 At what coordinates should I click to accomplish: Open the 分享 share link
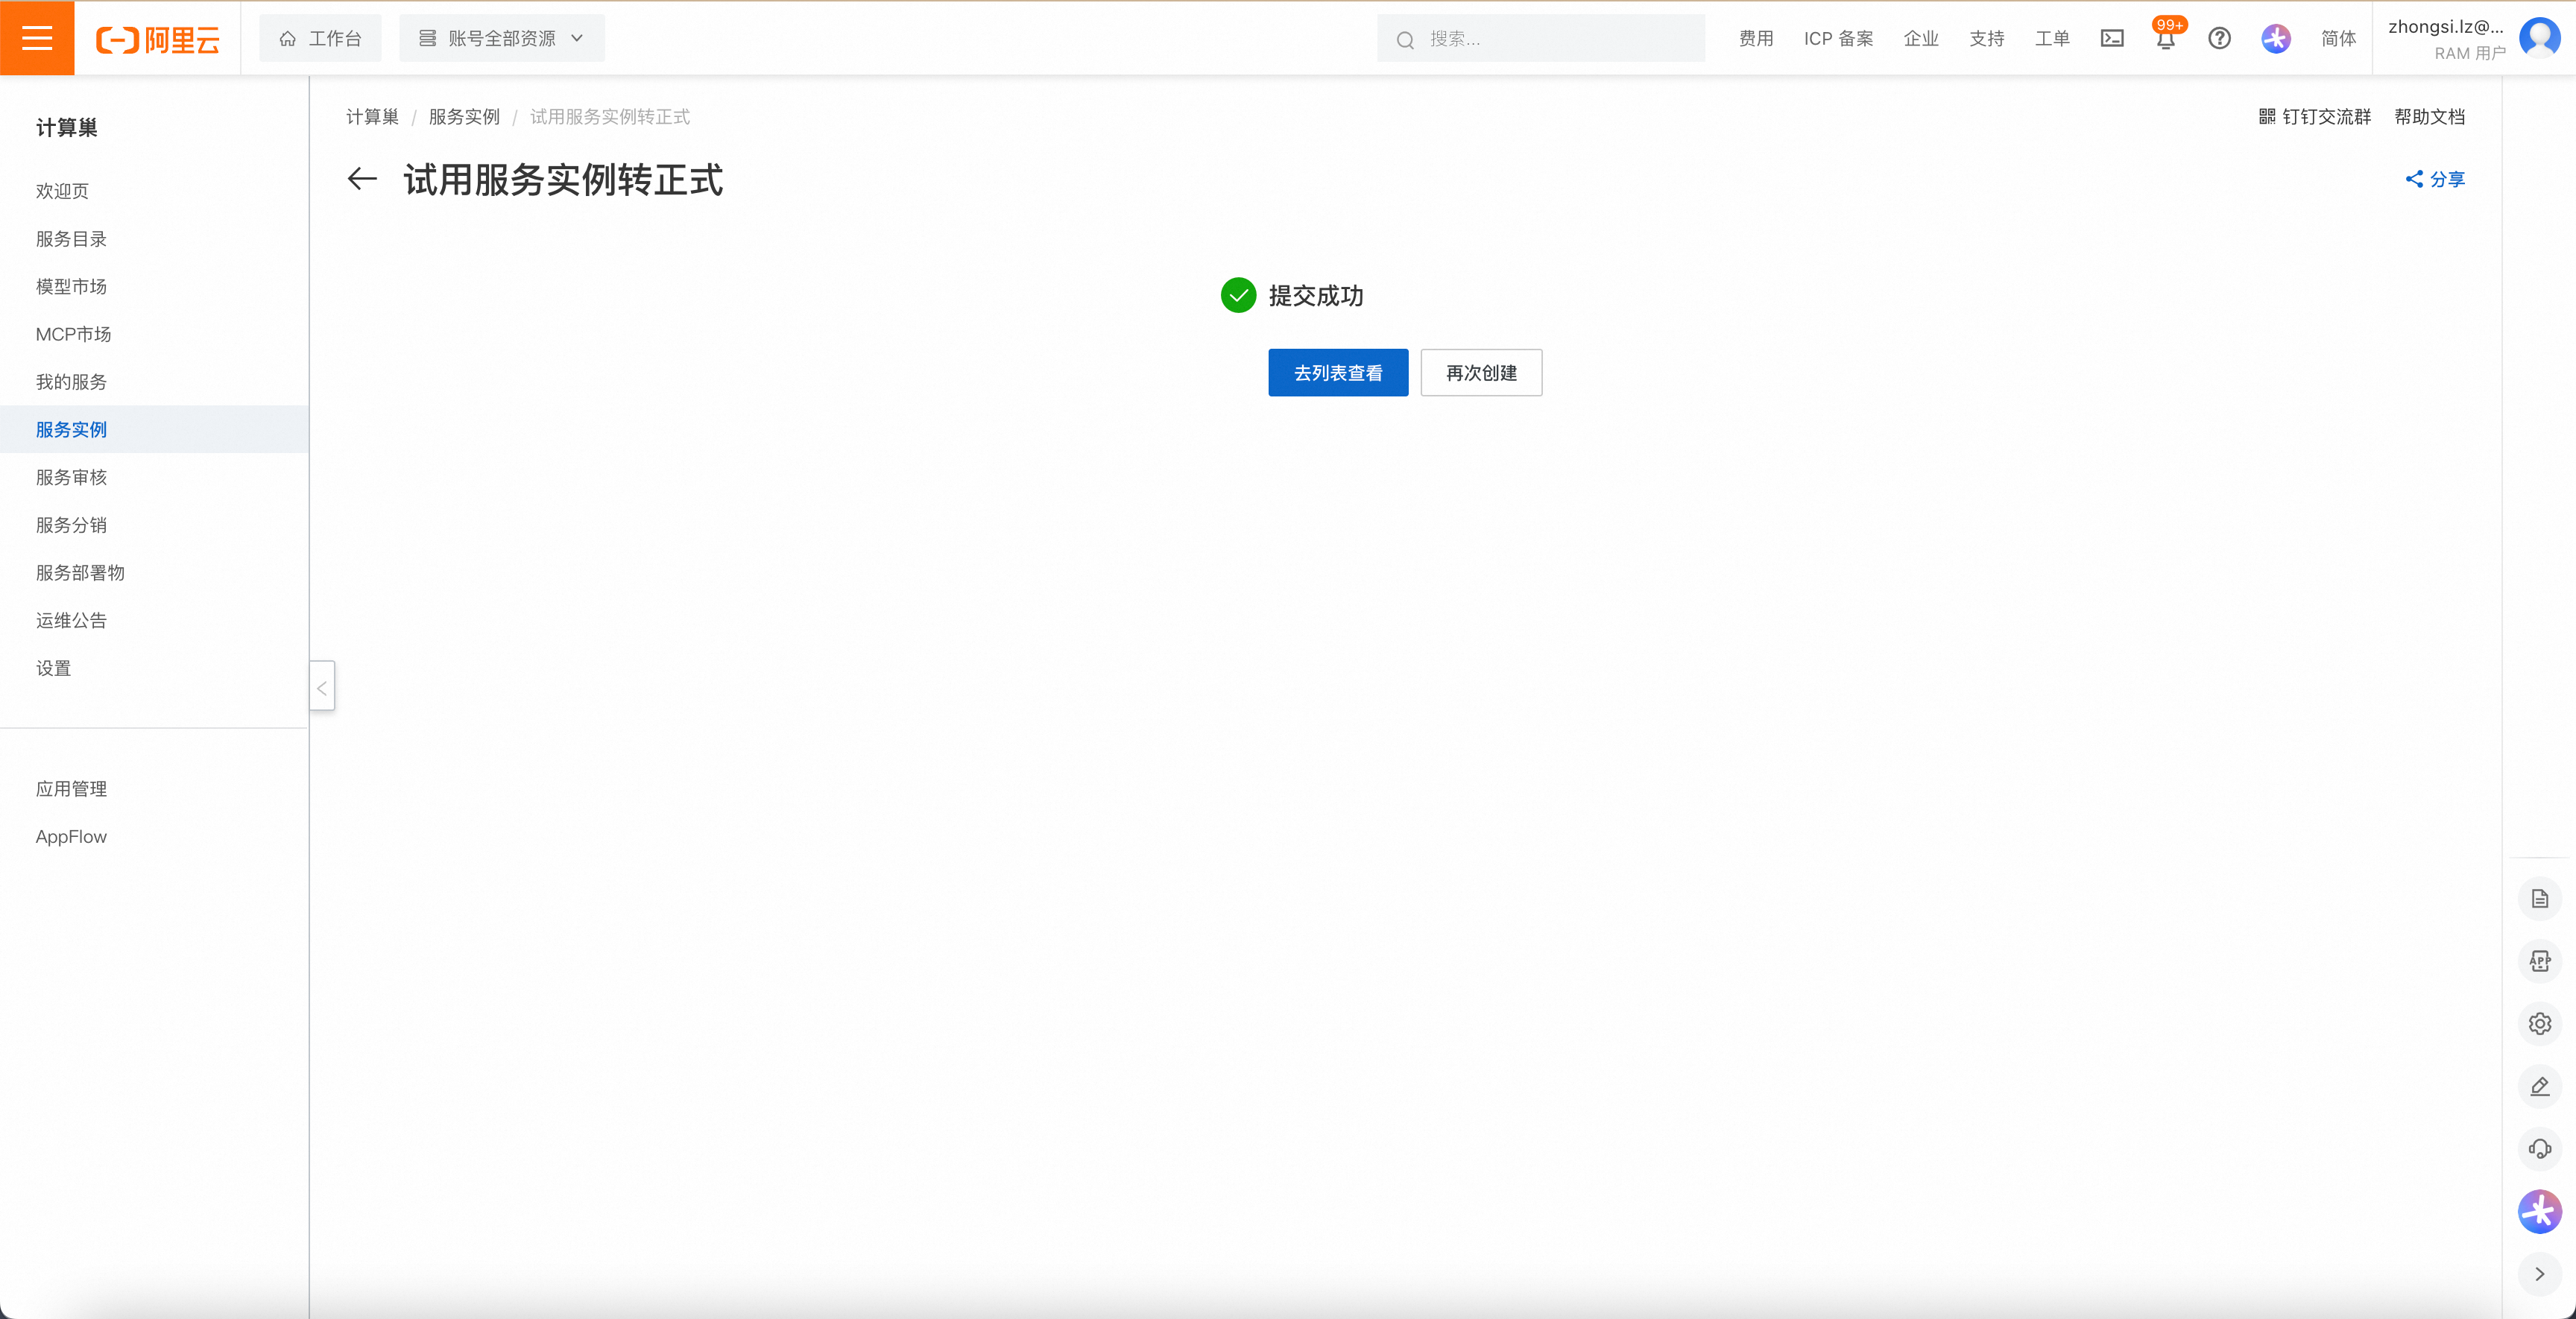[x=2435, y=179]
